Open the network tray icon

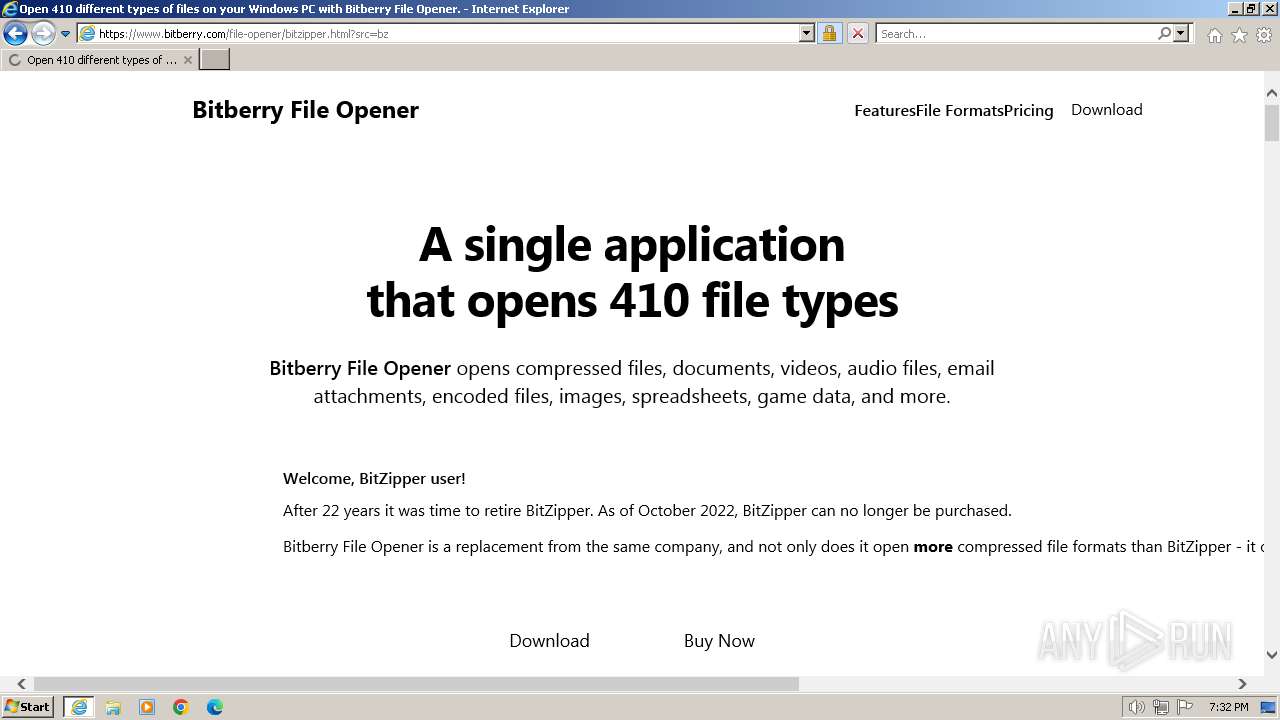tap(1161, 707)
